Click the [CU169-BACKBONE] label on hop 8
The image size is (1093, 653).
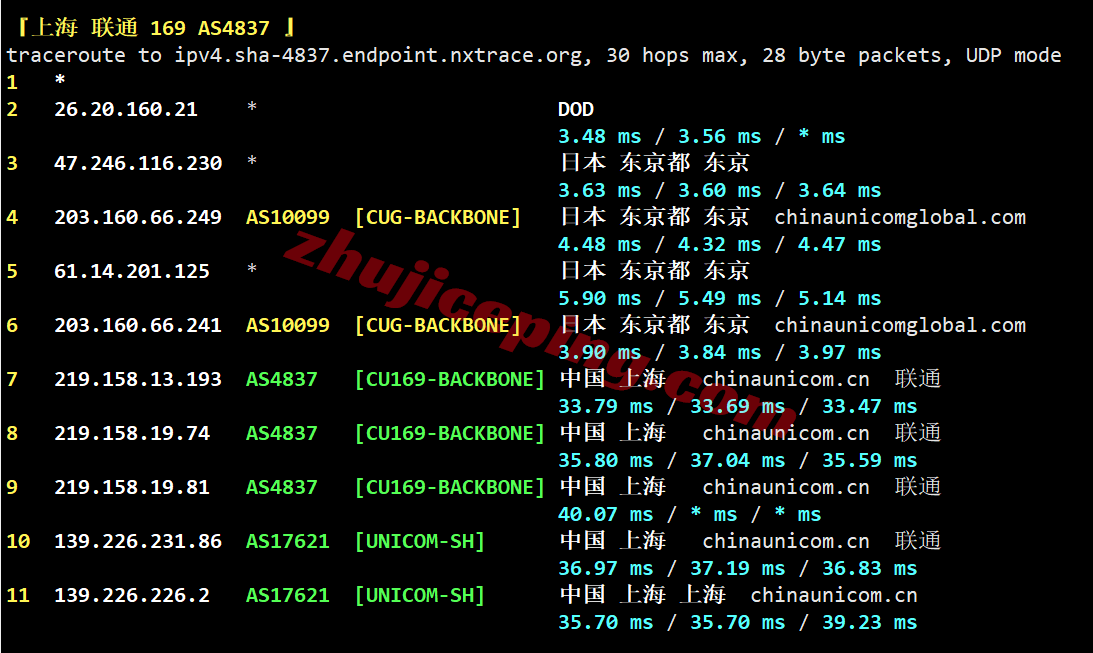[450, 433]
